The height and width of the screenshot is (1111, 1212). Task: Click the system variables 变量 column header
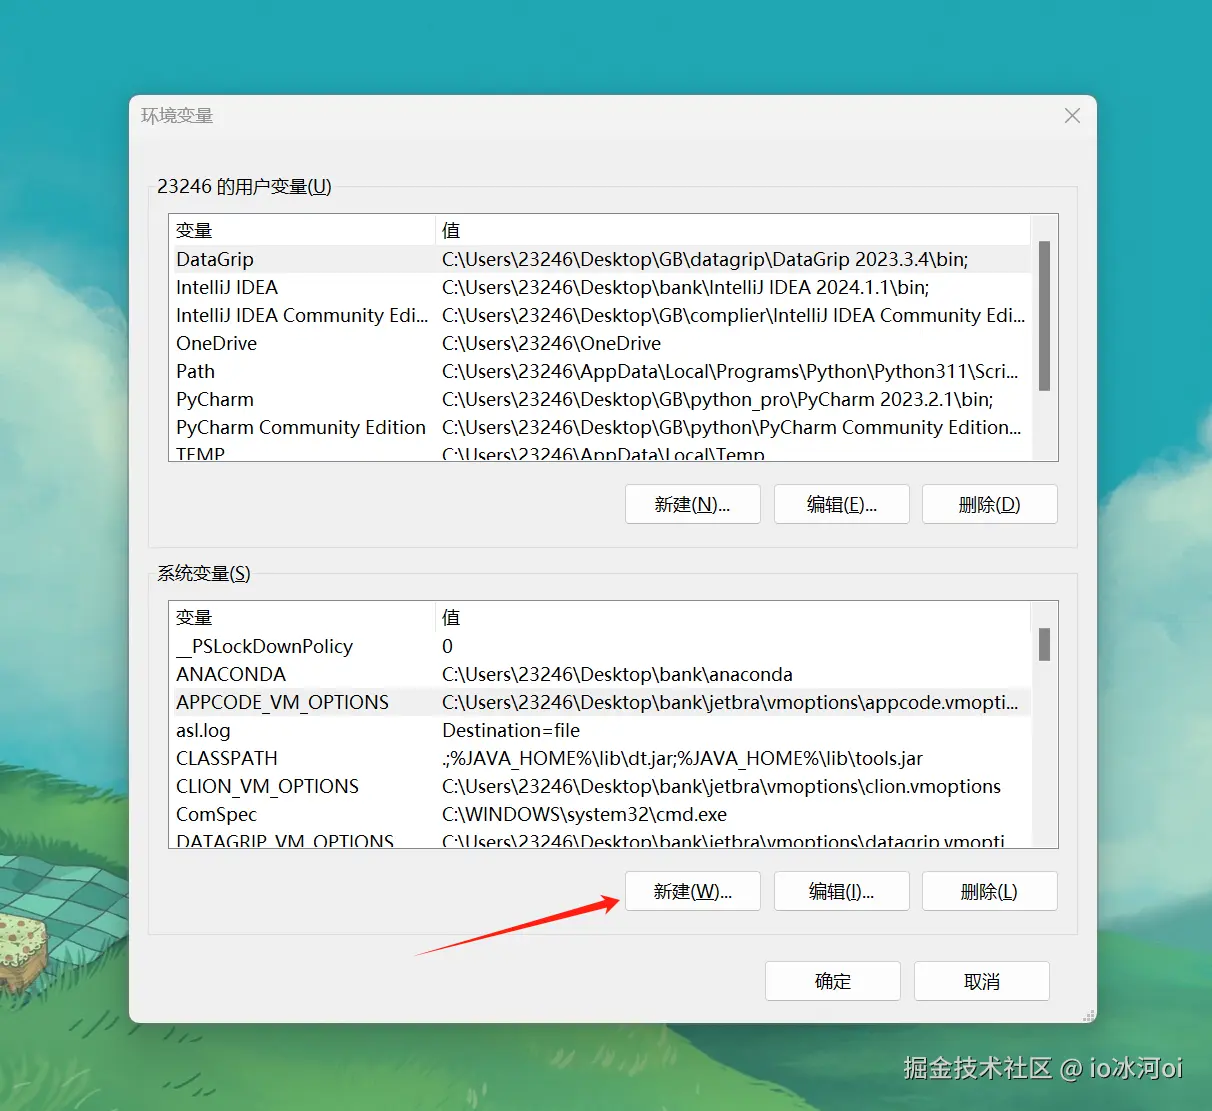(x=303, y=618)
